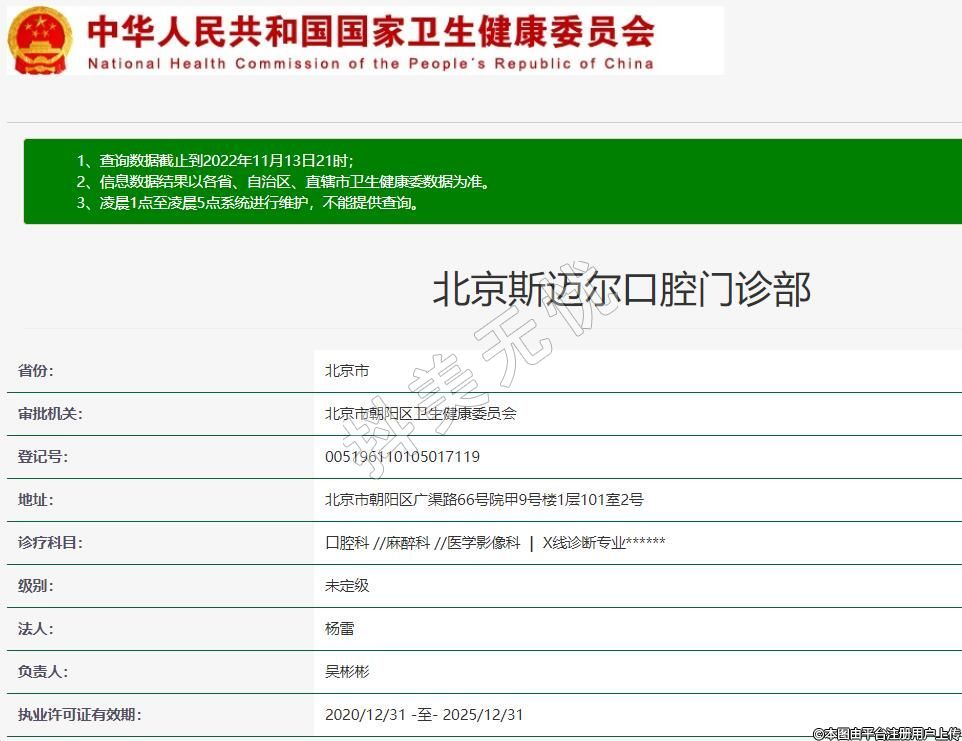Click the 诊疗科目 row label

[50, 543]
